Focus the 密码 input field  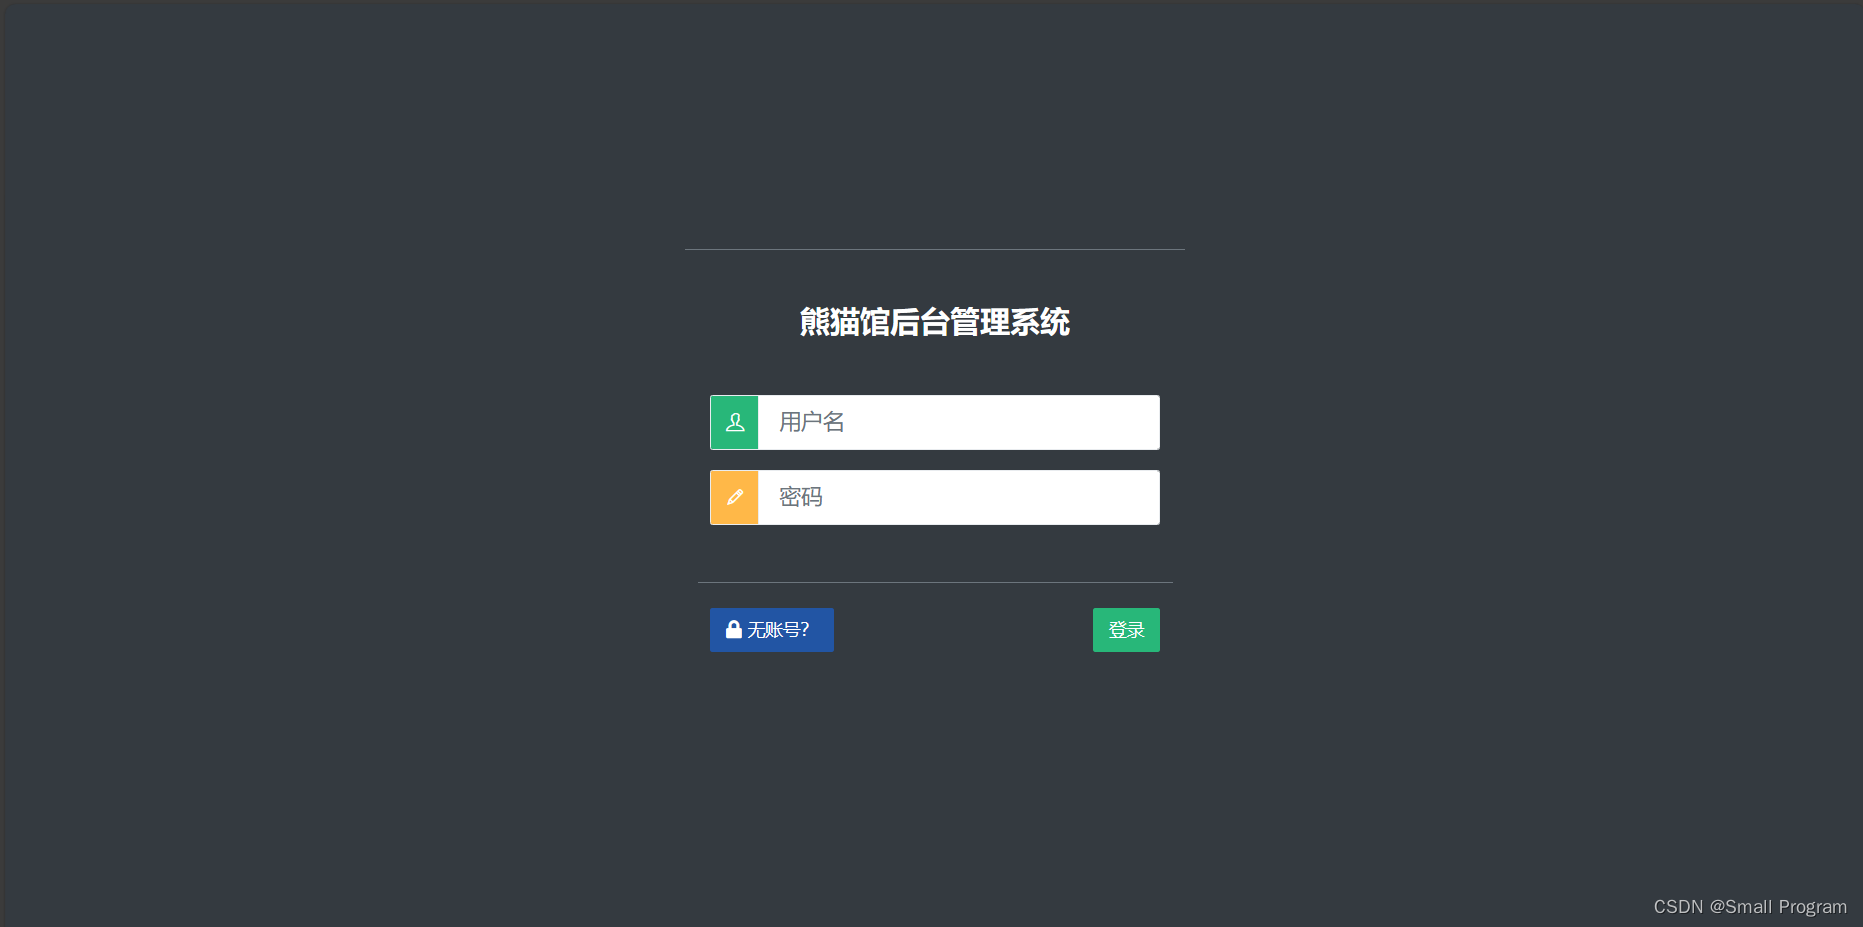pos(959,497)
